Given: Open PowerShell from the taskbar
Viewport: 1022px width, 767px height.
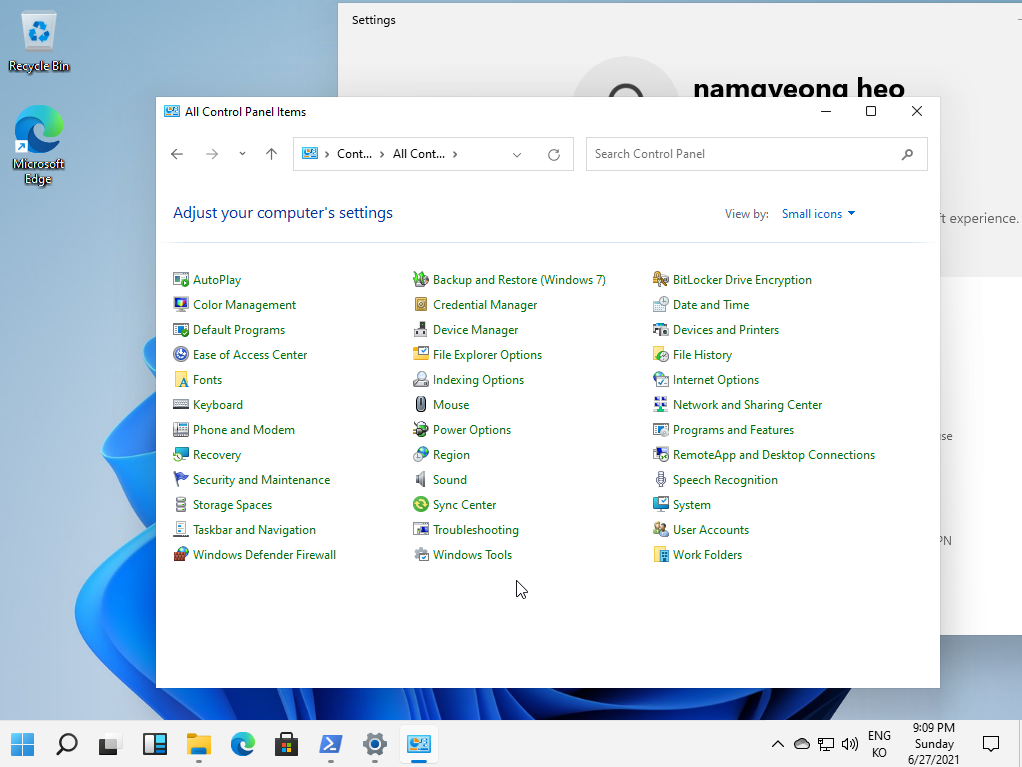Looking at the screenshot, I should coord(330,744).
